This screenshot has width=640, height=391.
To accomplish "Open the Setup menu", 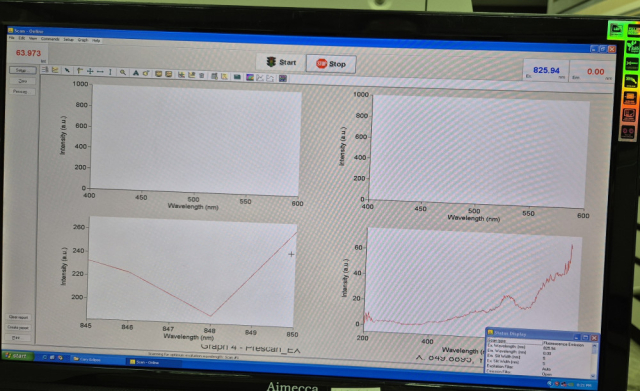I will coord(68,40).
